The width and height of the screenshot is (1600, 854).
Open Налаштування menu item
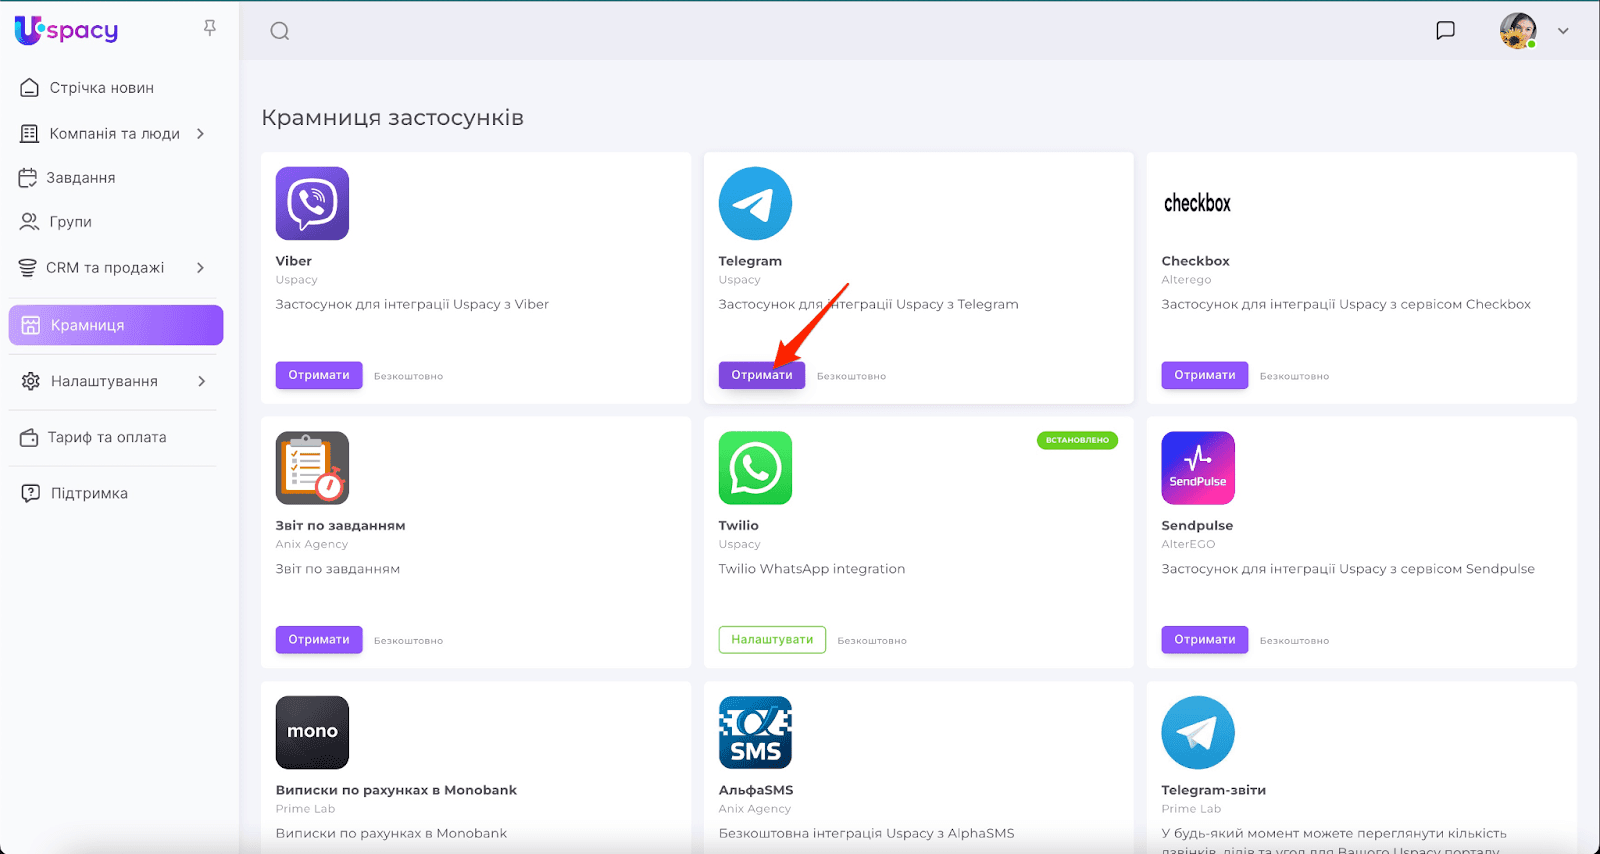(x=104, y=381)
